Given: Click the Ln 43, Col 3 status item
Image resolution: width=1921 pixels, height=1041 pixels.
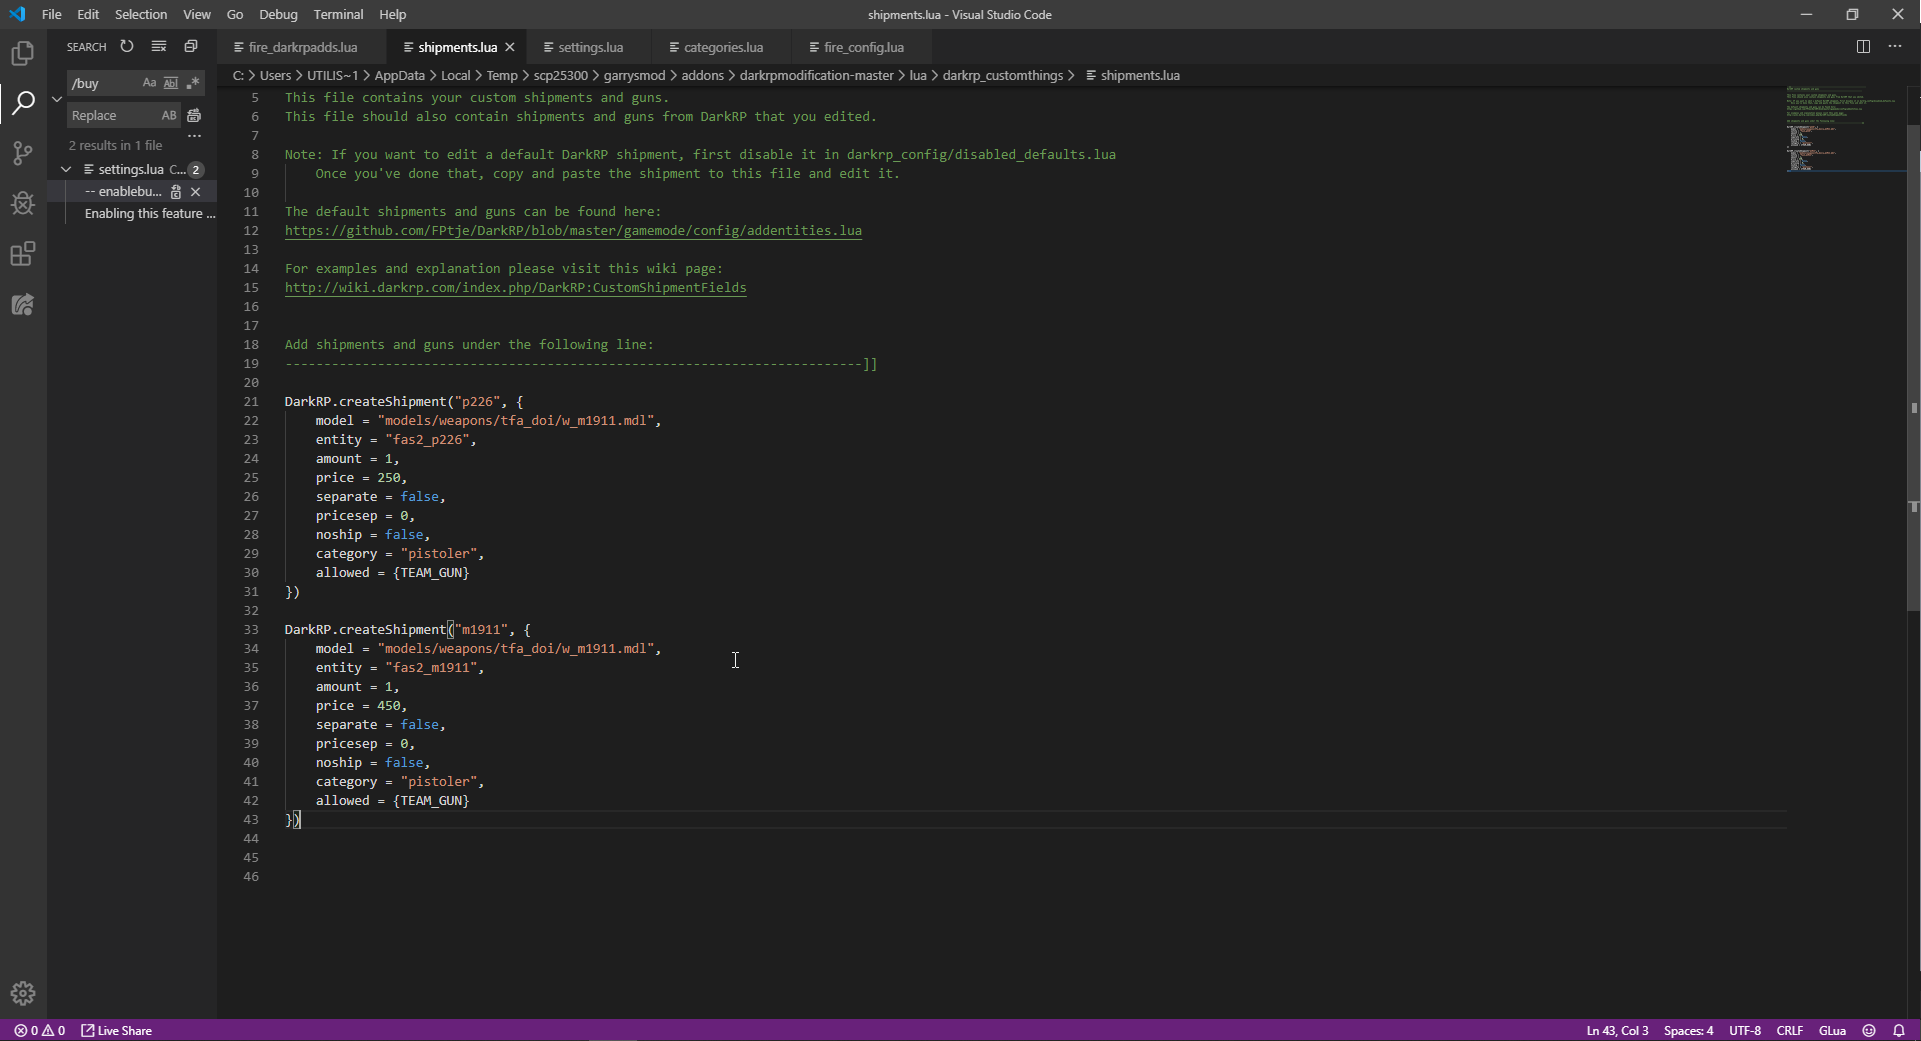Looking at the screenshot, I should (x=1617, y=1030).
